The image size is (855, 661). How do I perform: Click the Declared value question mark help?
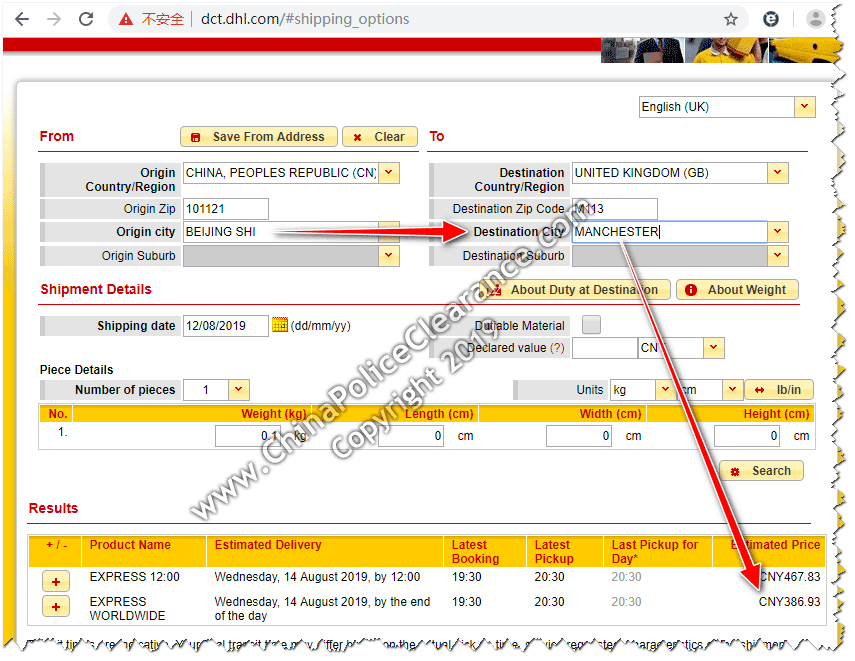[x=557, y=348]
